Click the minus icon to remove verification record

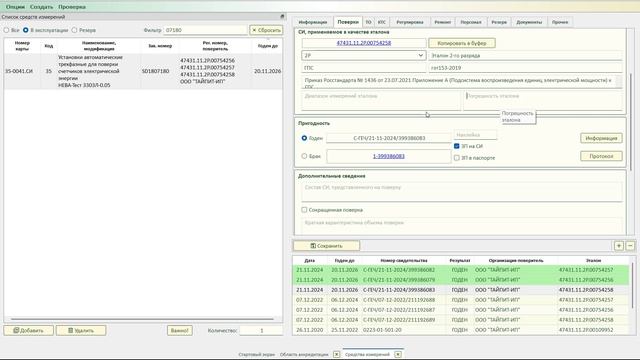pyautogui.click(x=630, y=246)
